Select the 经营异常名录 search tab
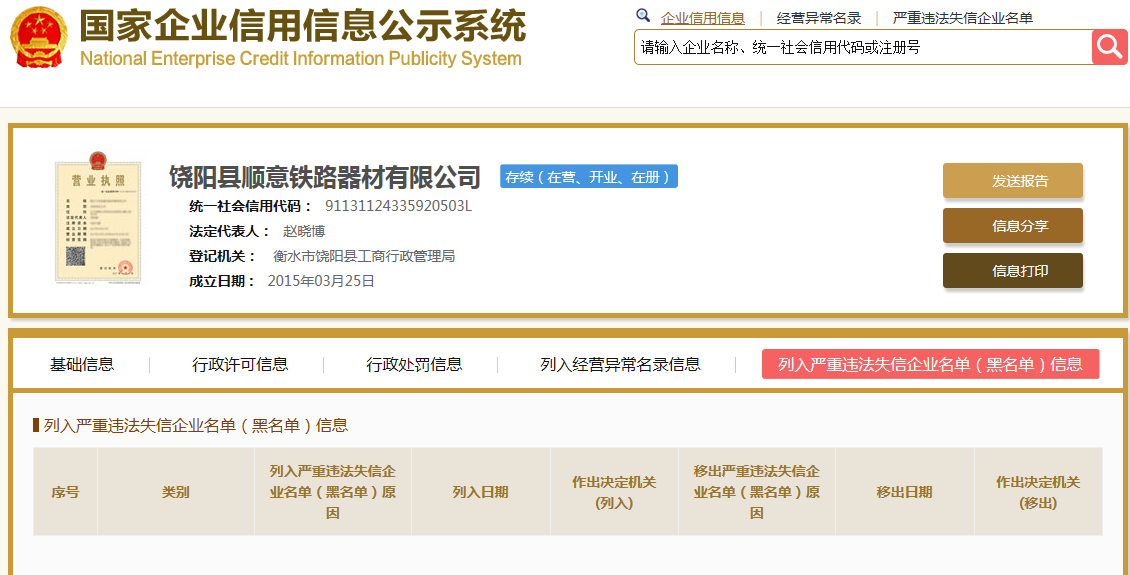 (819, 18)
